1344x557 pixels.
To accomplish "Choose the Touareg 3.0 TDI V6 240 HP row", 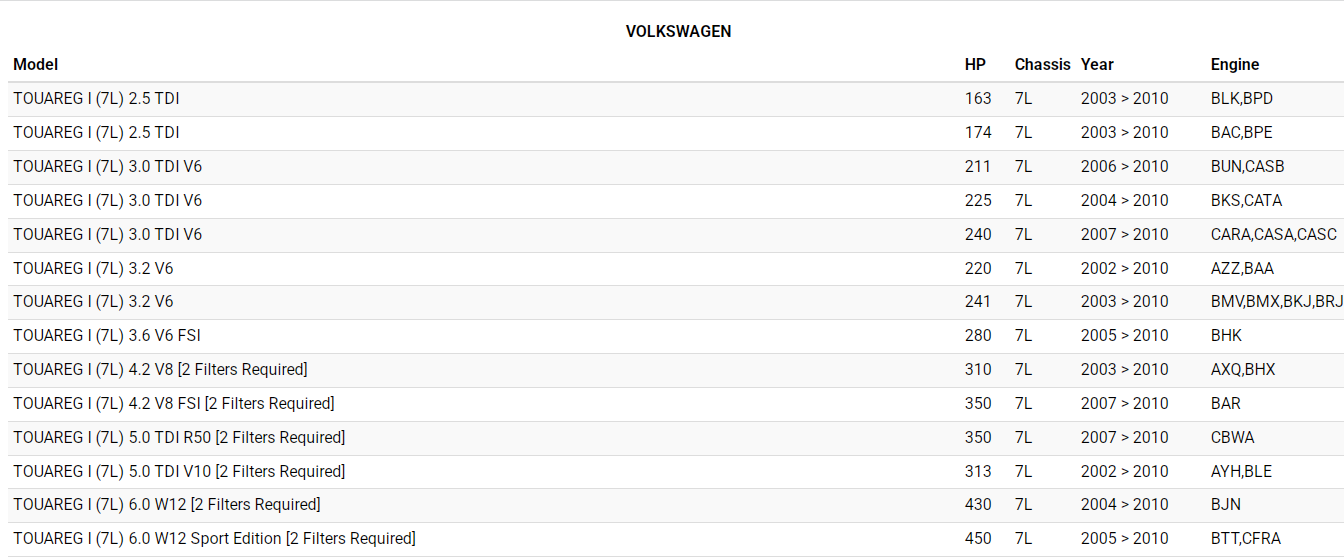I will 108,234.
